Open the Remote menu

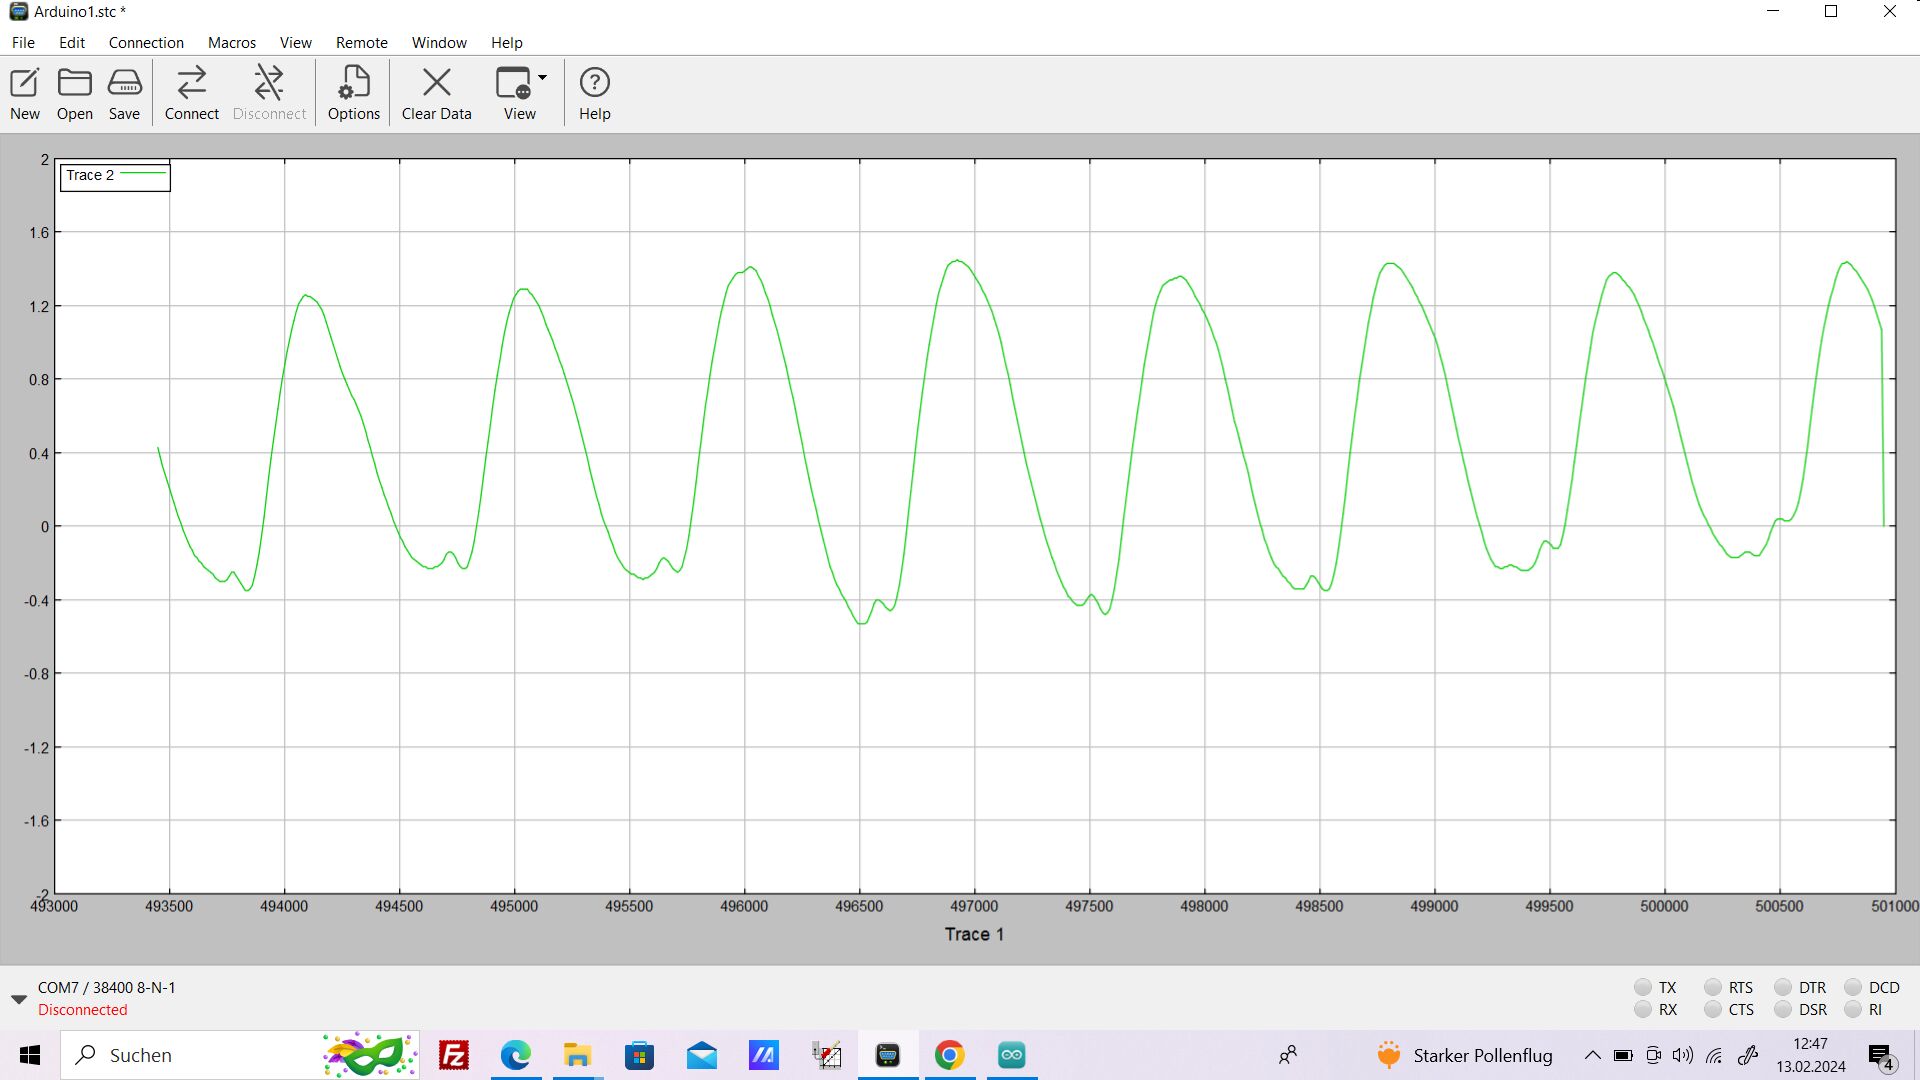tap(361, 42)
